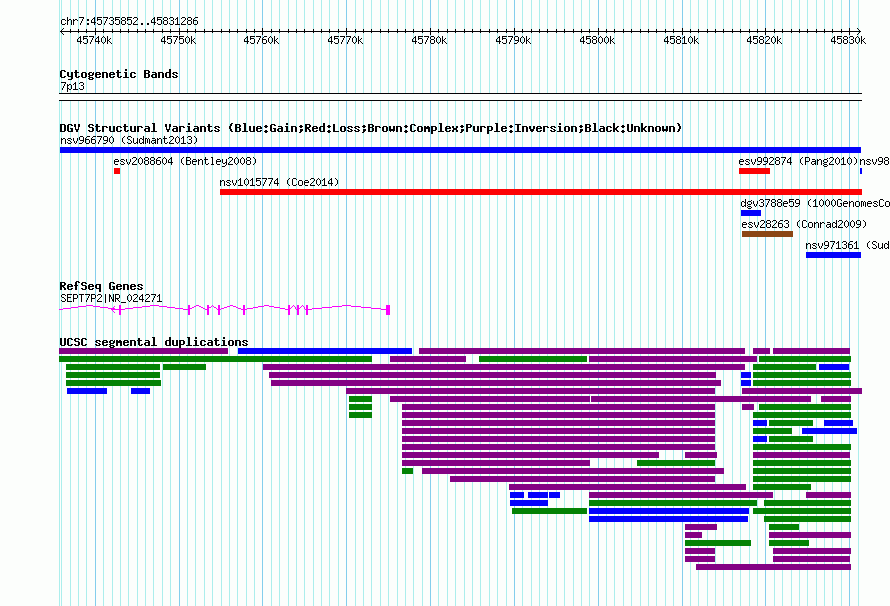The width and height of the screenshot is (890, 606).
Task: Open variant label nsv1015774 (Coe2014)
Action: click(279, 182)
